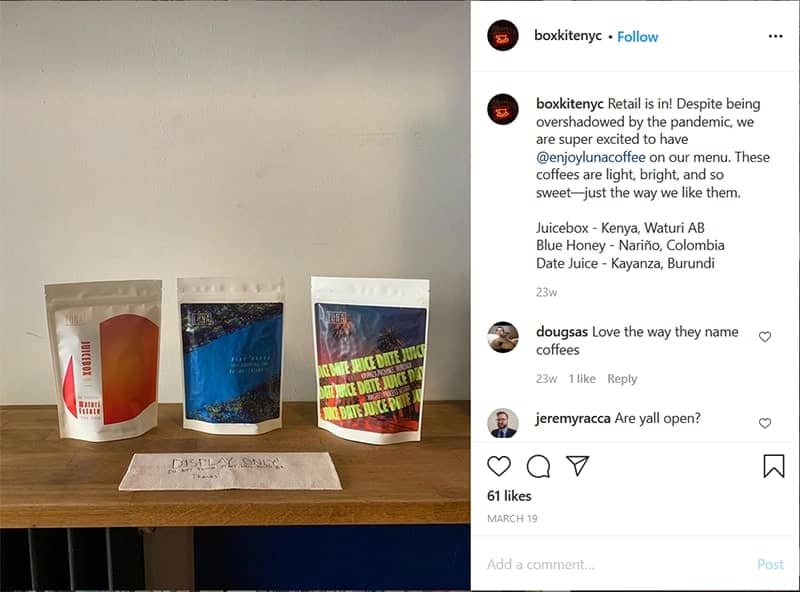Click the Add a comment field

[x=617, y=564]
